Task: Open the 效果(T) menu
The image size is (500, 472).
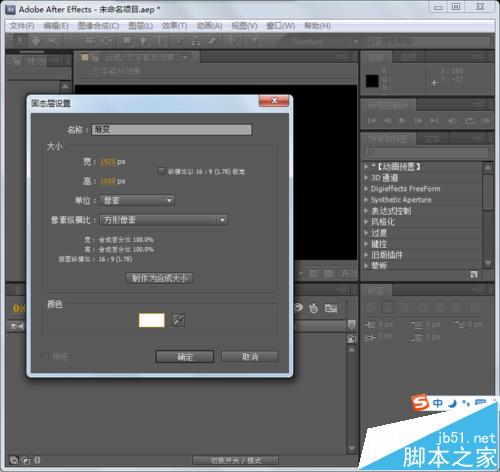Action: click(x=175, y=26)
